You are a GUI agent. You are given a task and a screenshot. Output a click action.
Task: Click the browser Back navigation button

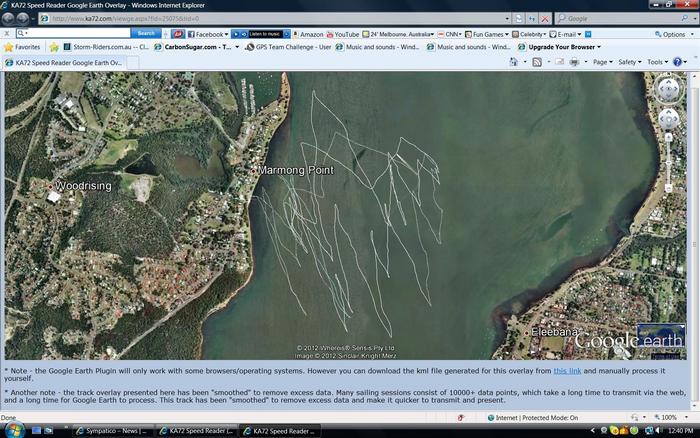9,18
